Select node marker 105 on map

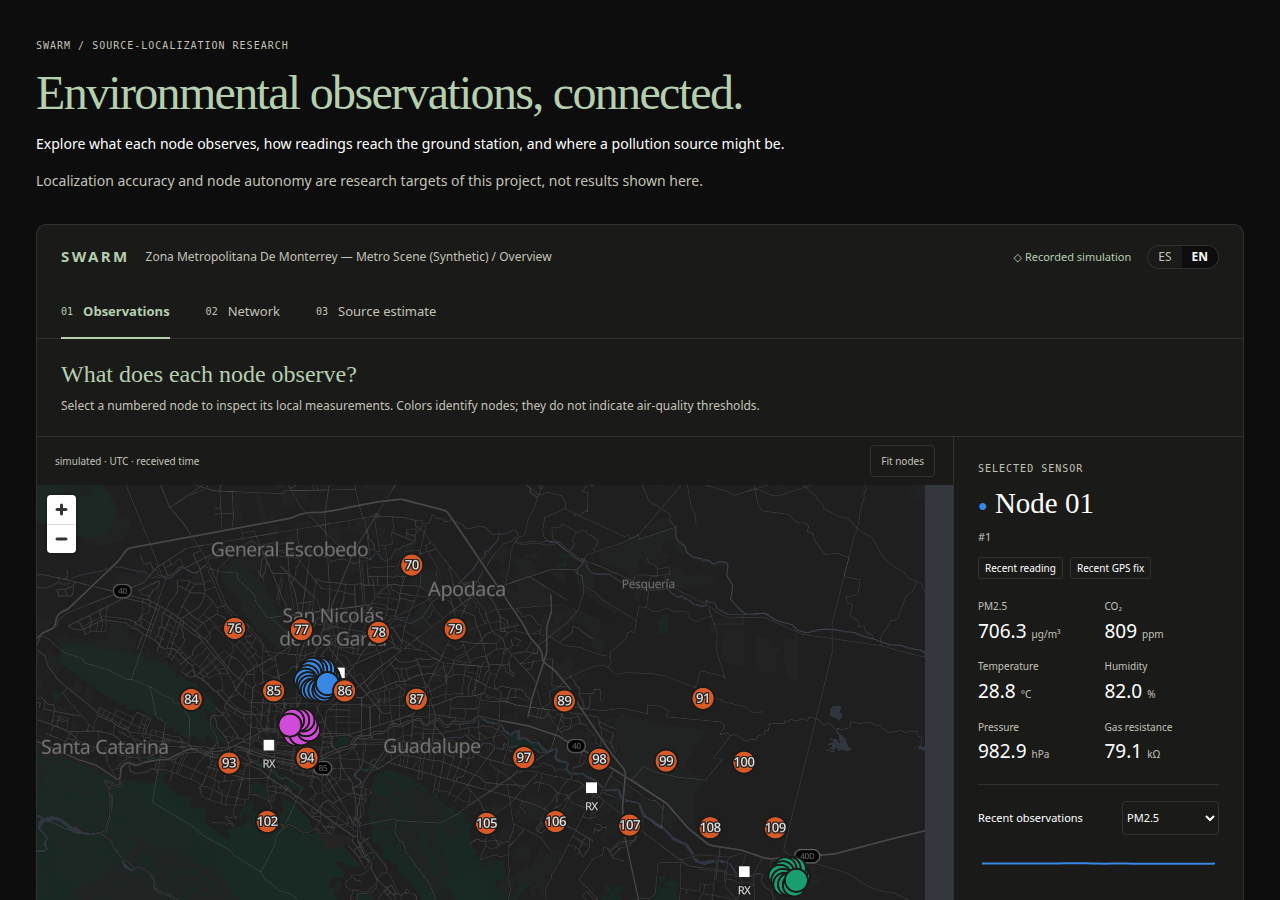point(487,824)
